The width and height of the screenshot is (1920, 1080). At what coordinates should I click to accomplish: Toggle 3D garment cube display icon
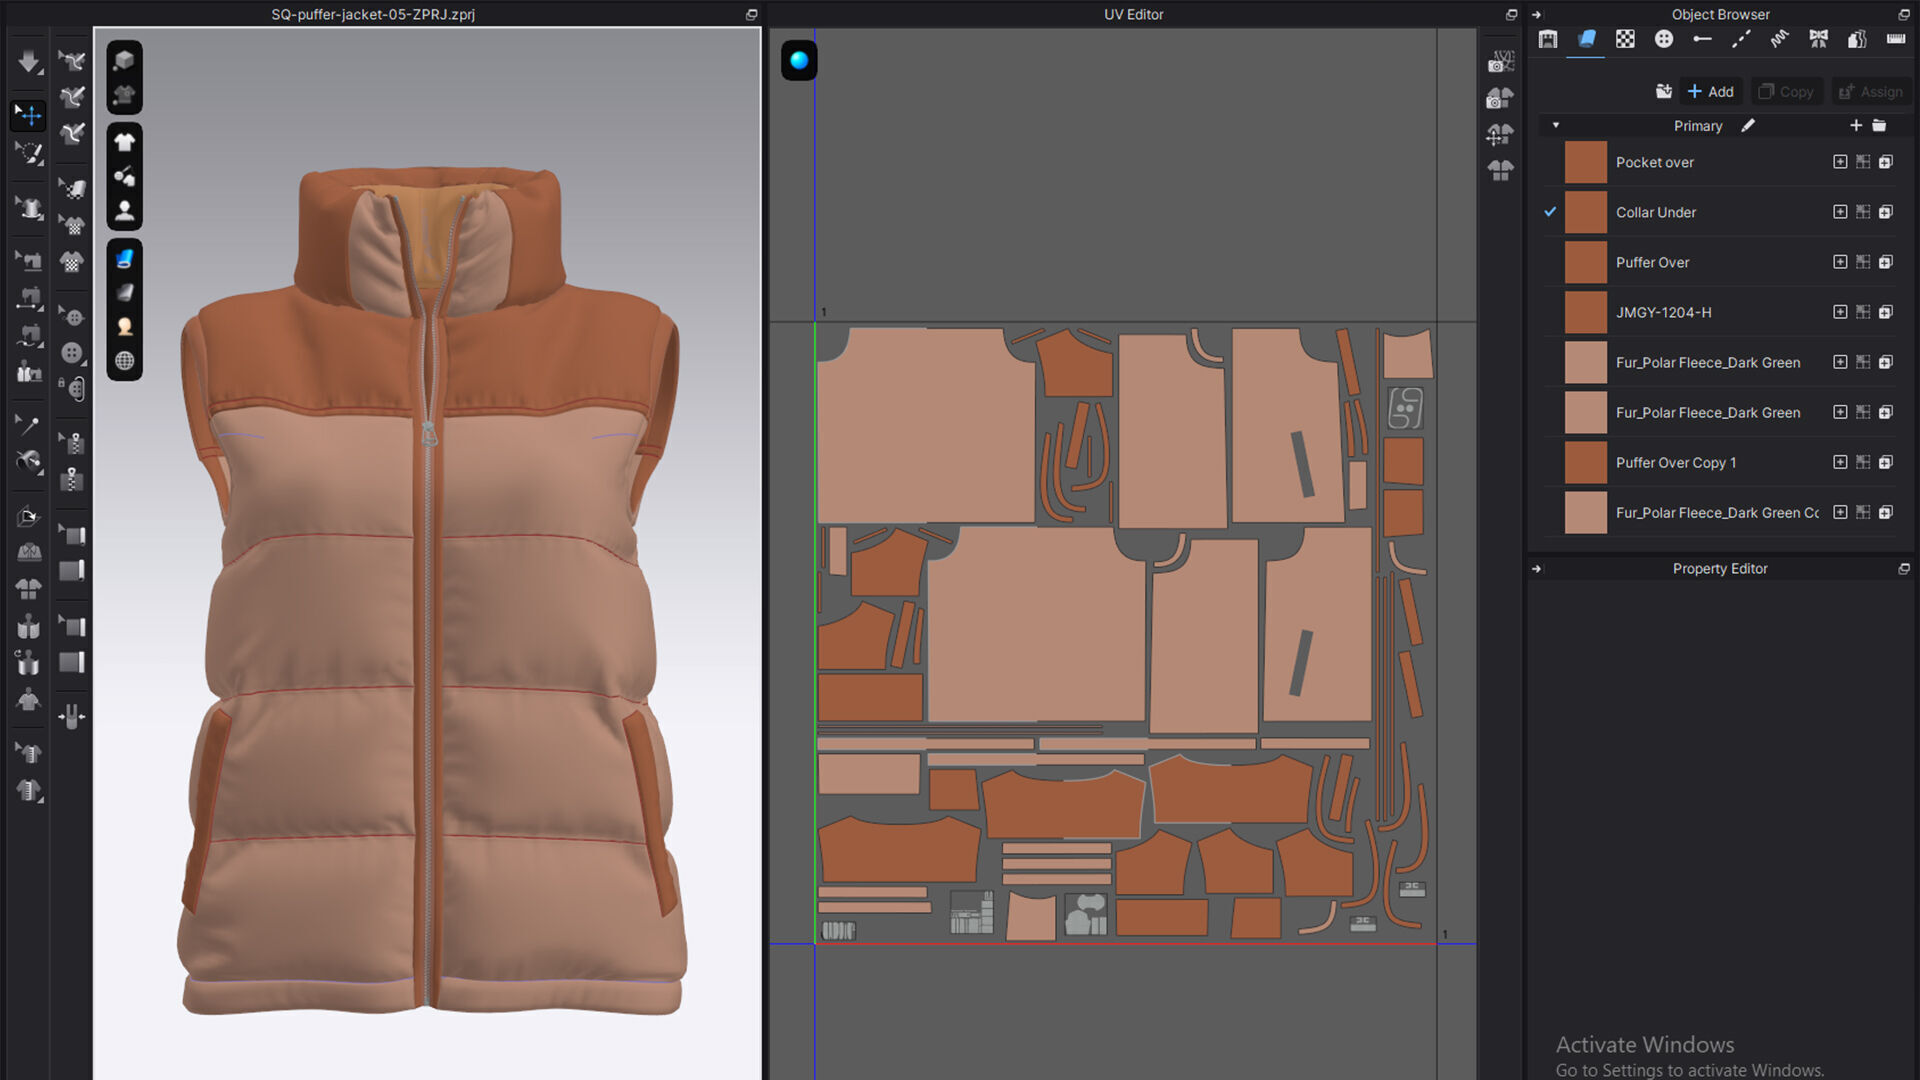coord(124,60)
